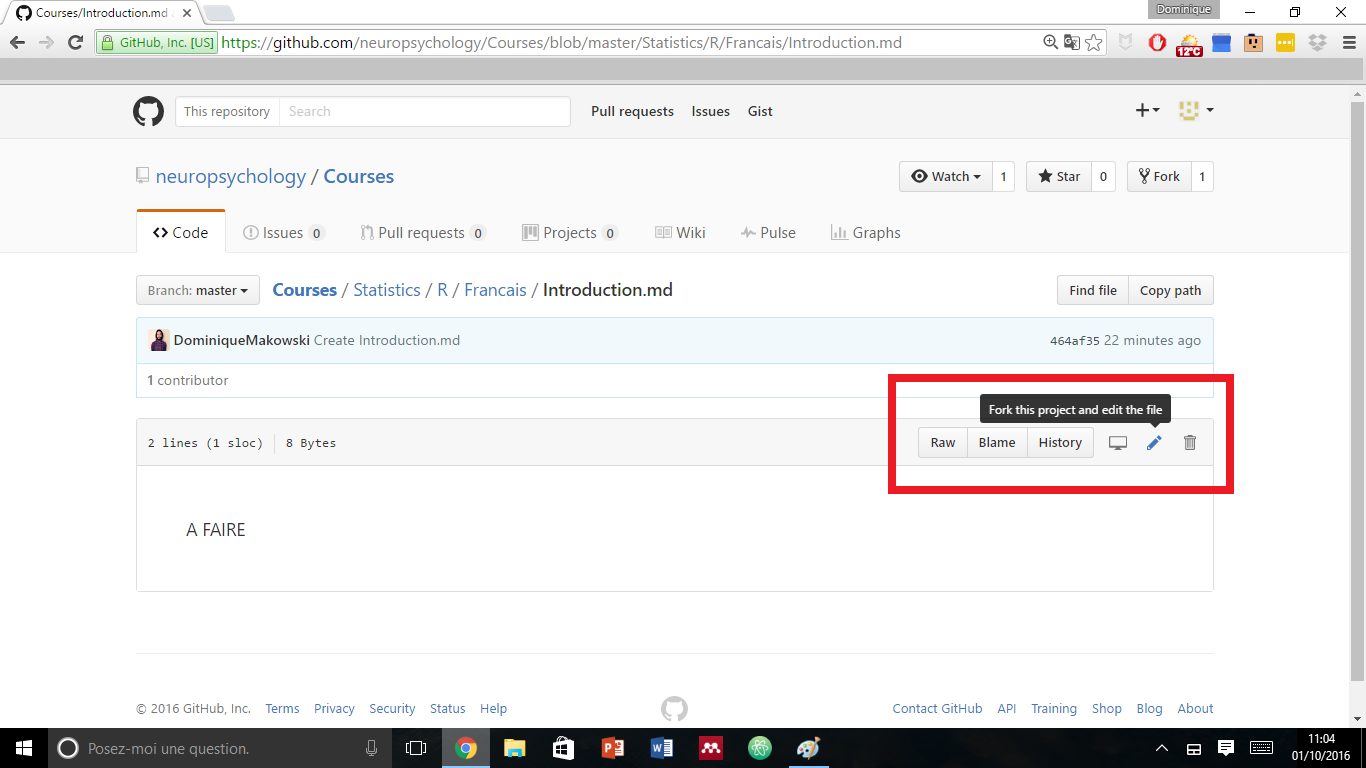Image resolution: width=1366 pixels, height=768 pixels.
Task: Click the trash delete file icon
Action: (x=1190, y=442)
